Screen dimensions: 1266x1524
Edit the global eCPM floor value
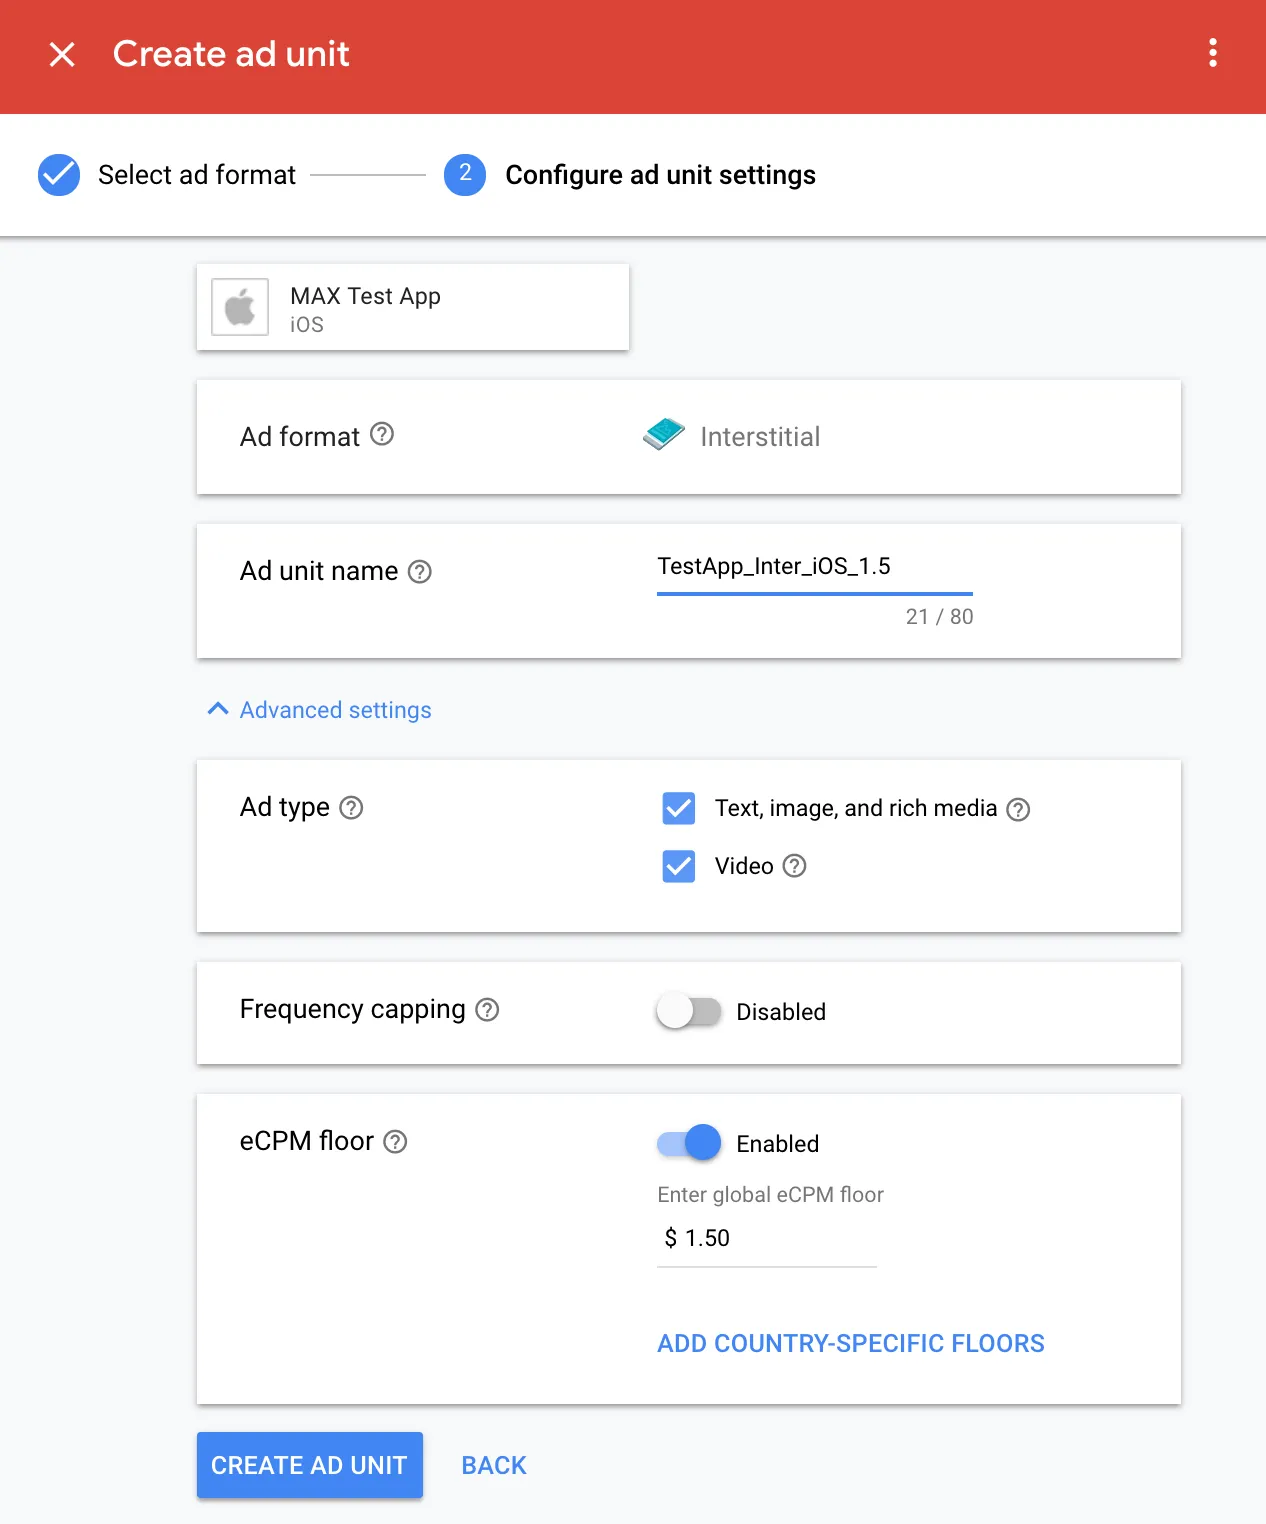click(x=766, y=1238)
